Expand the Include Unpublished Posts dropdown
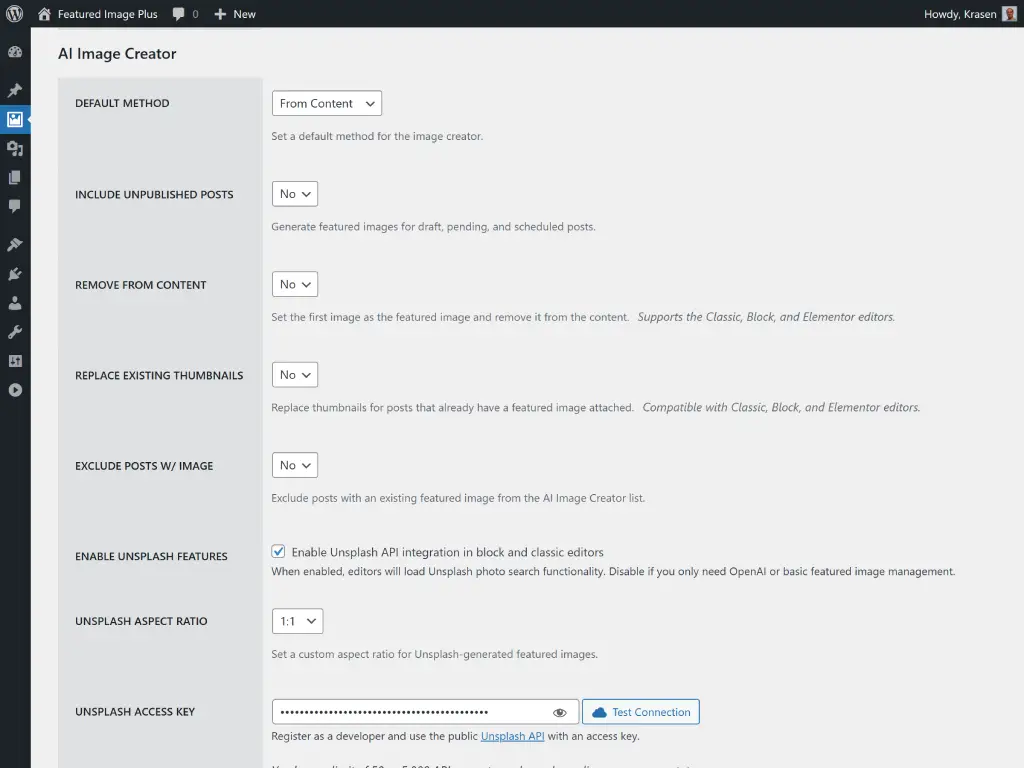This screenshot has width=1024, height=768. click(294, 194)
